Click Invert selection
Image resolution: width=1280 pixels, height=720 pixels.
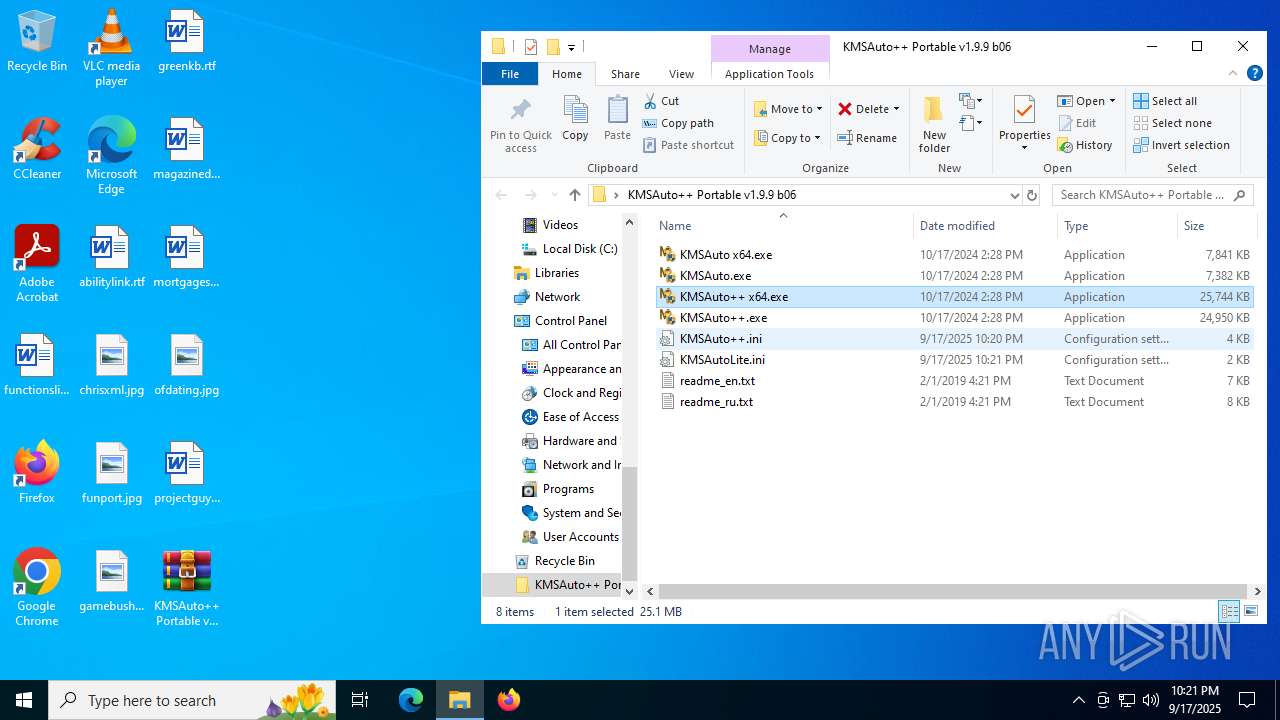point(1181,145)
